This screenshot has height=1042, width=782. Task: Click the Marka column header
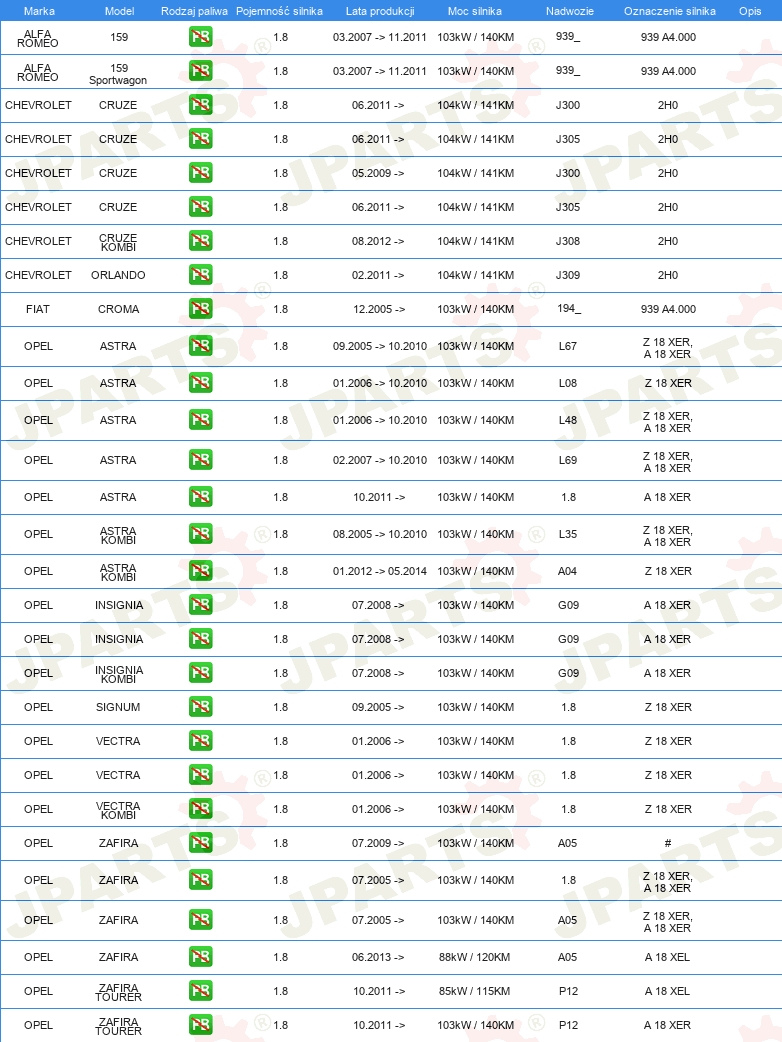click(x=39, y=11)
